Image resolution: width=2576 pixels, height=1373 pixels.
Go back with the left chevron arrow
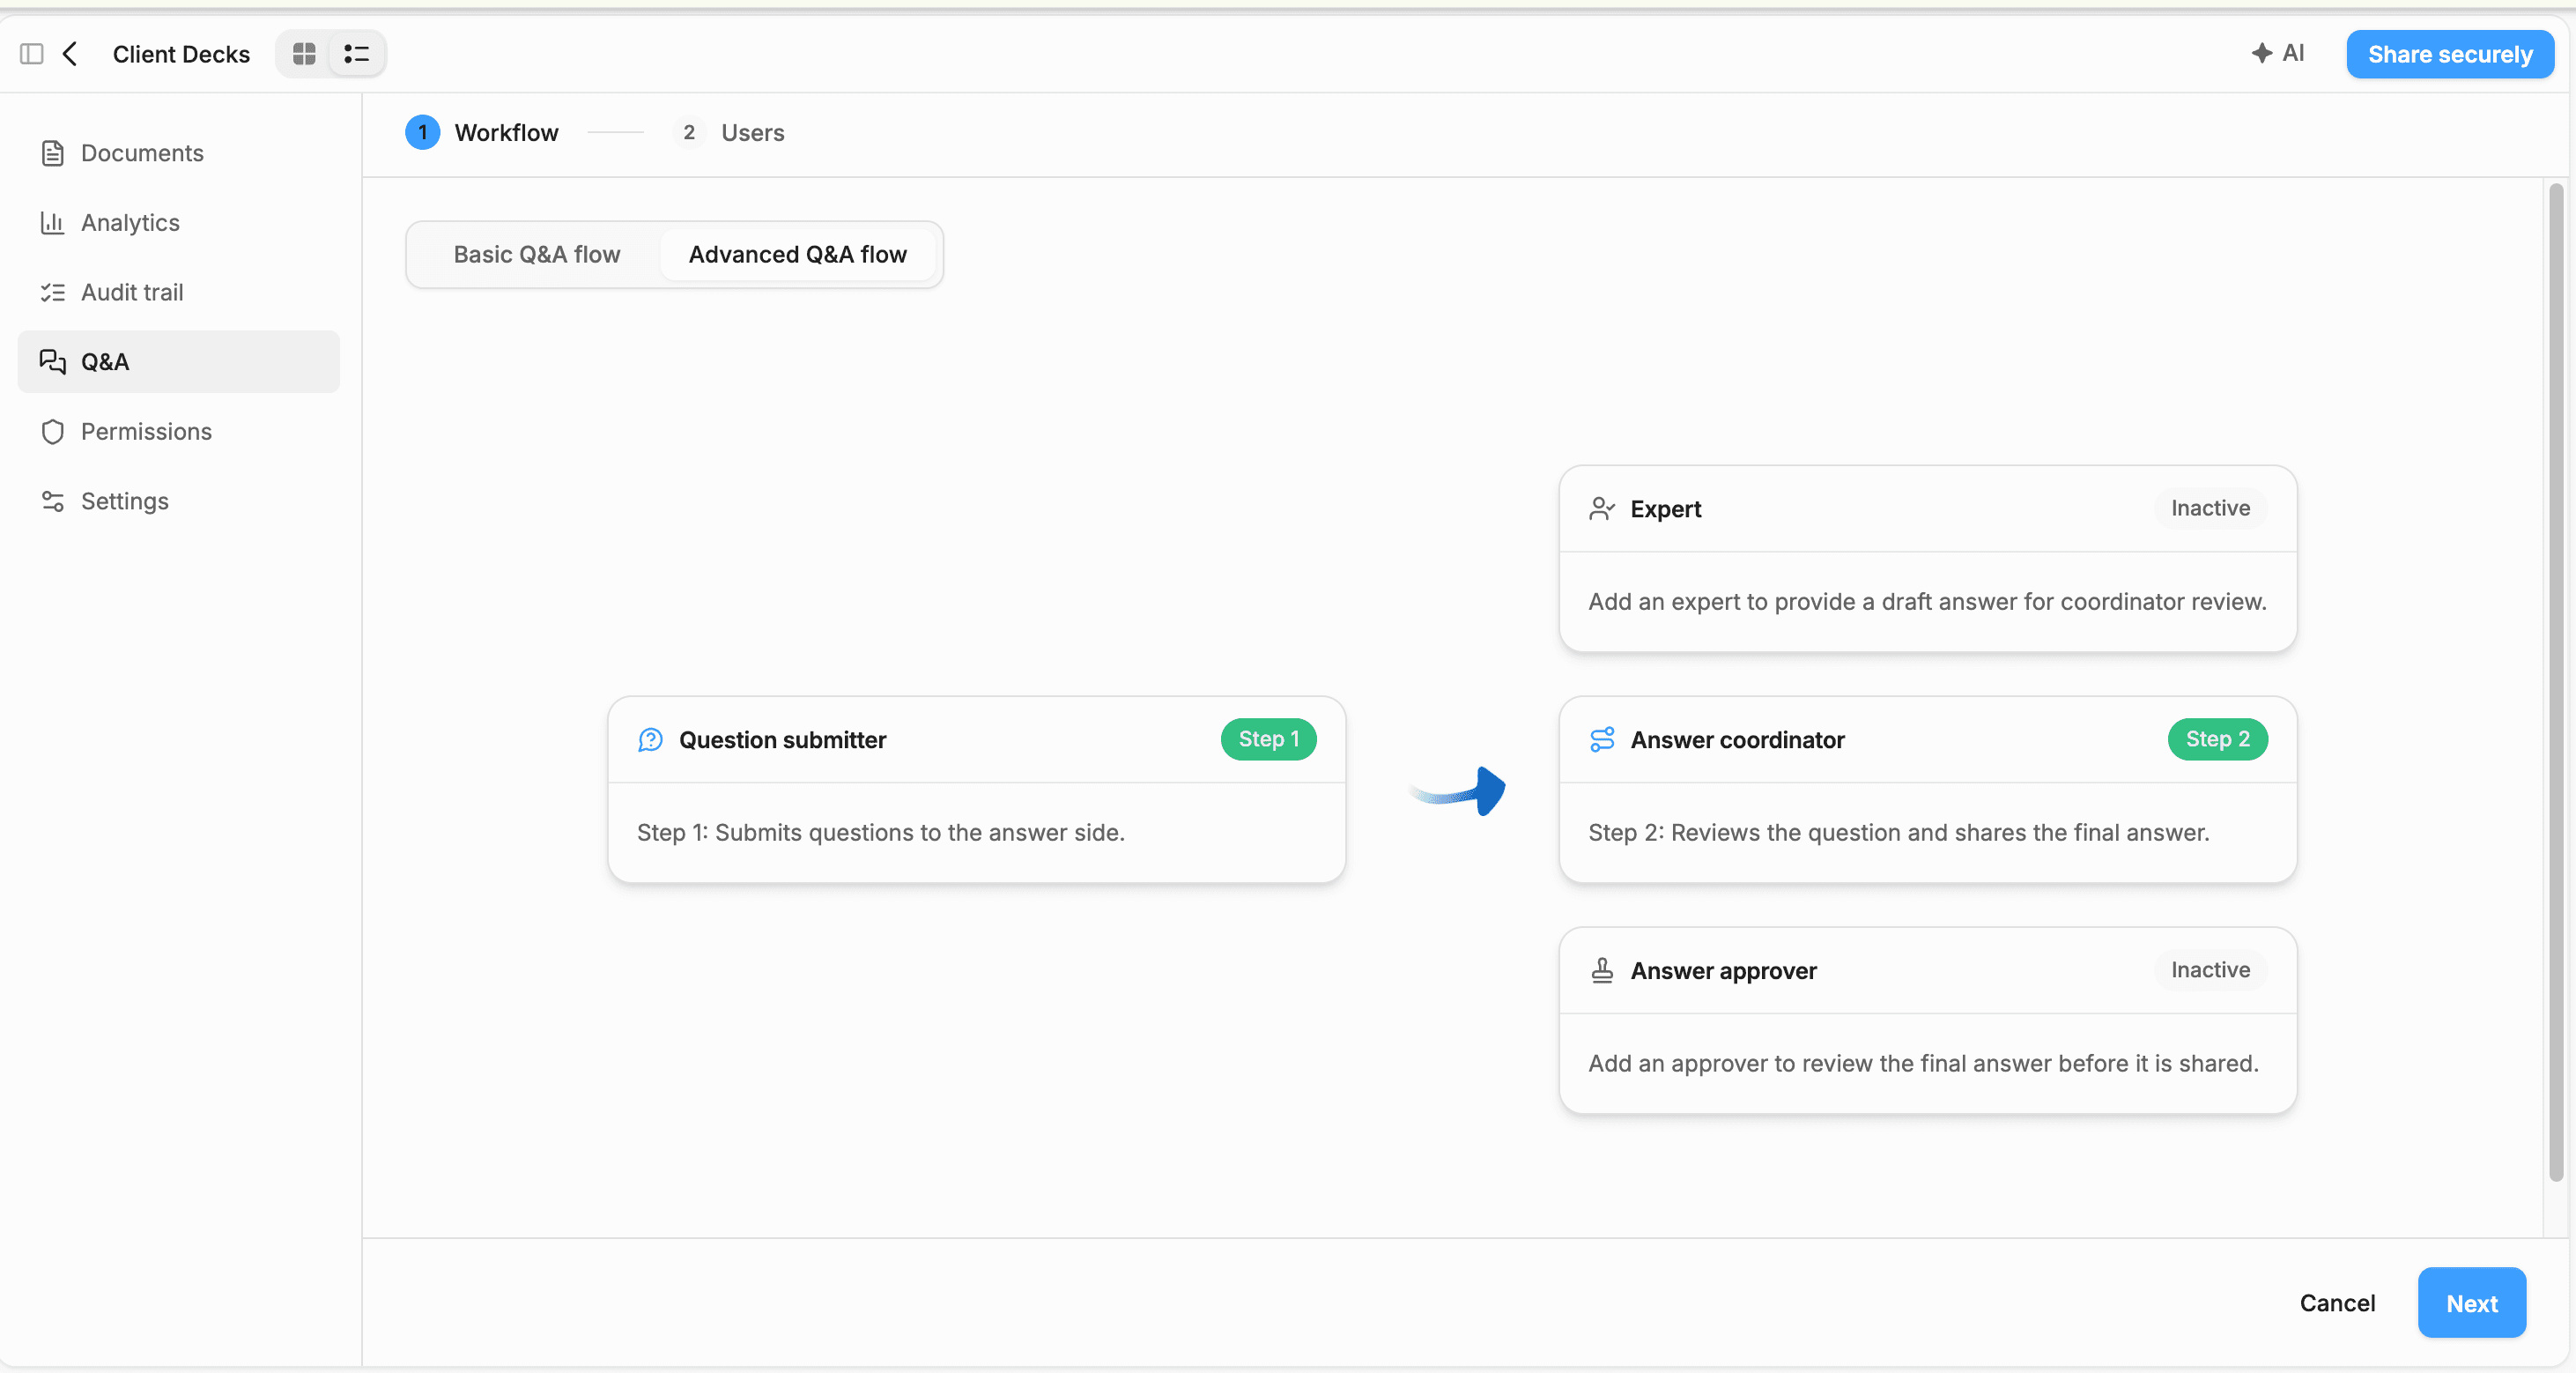[x=70, y=54]
